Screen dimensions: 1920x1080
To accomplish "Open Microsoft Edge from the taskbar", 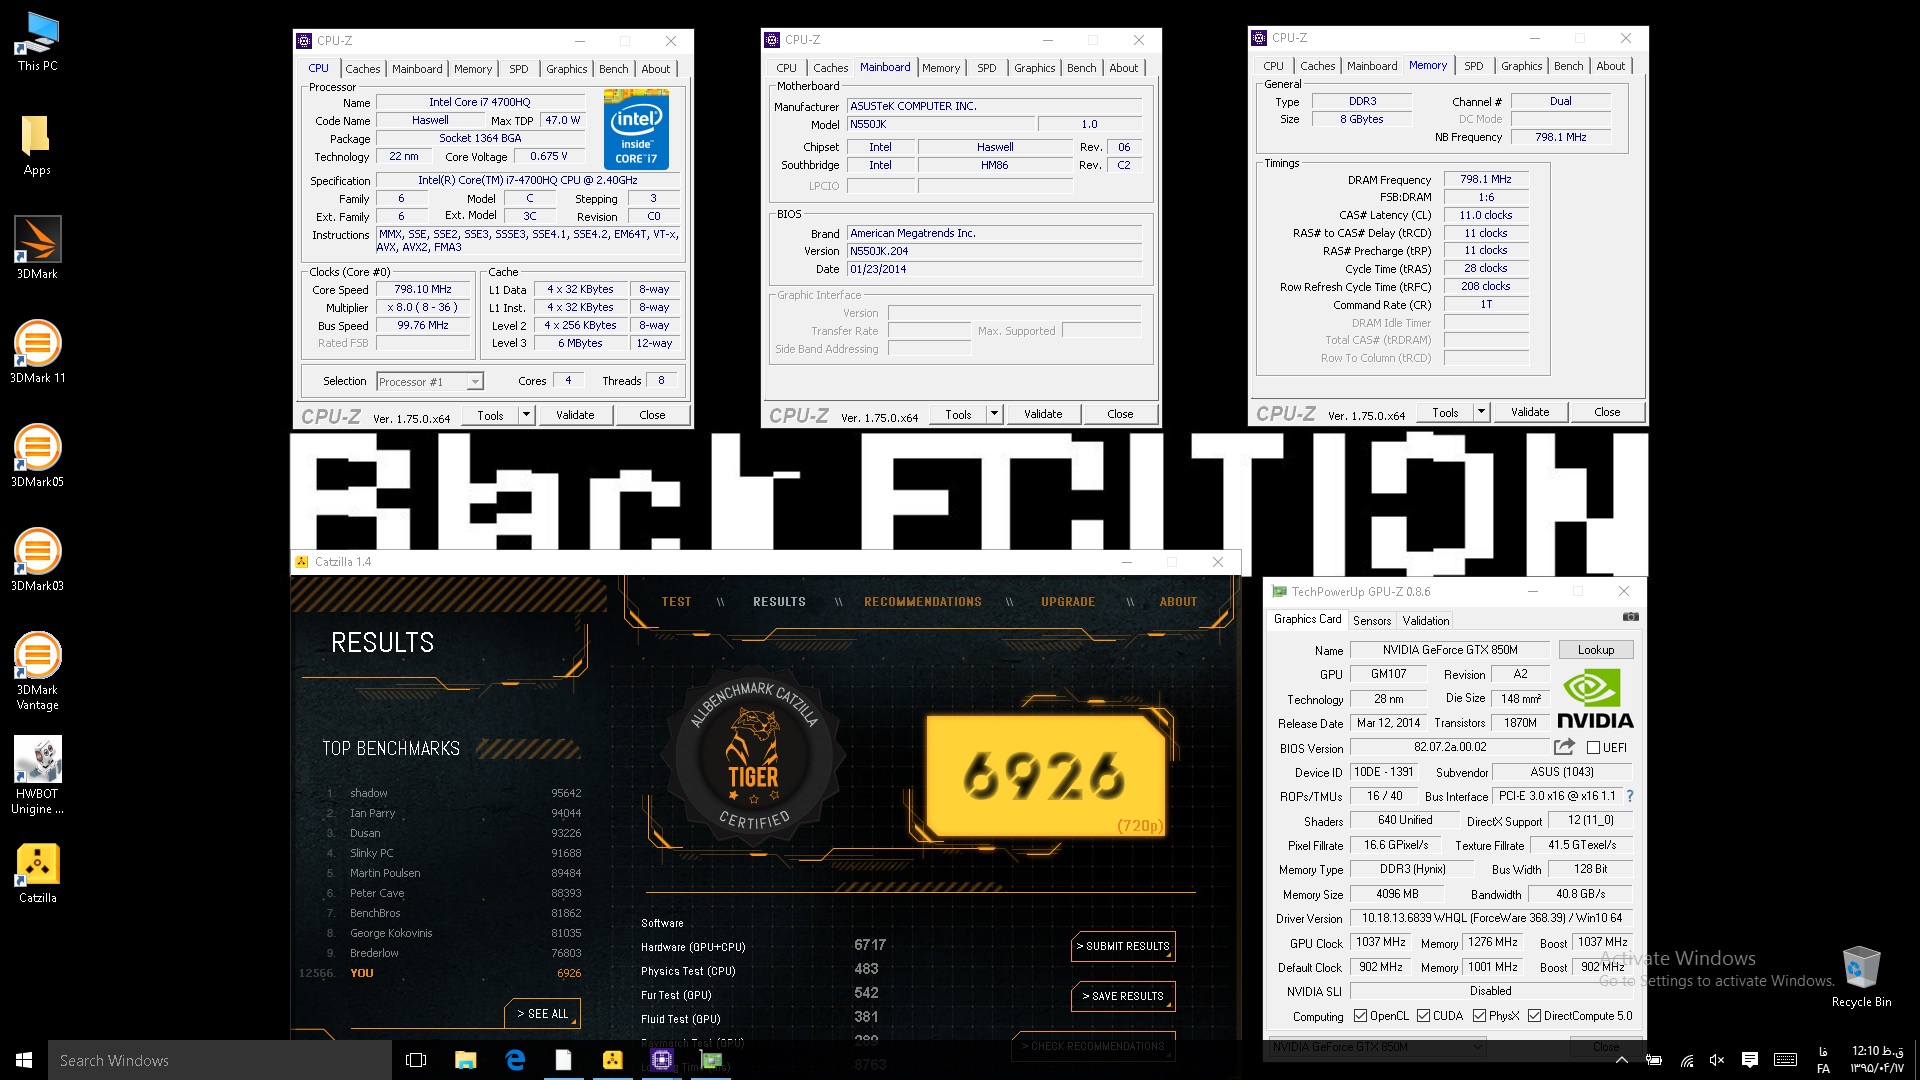I will point(515,1060).
